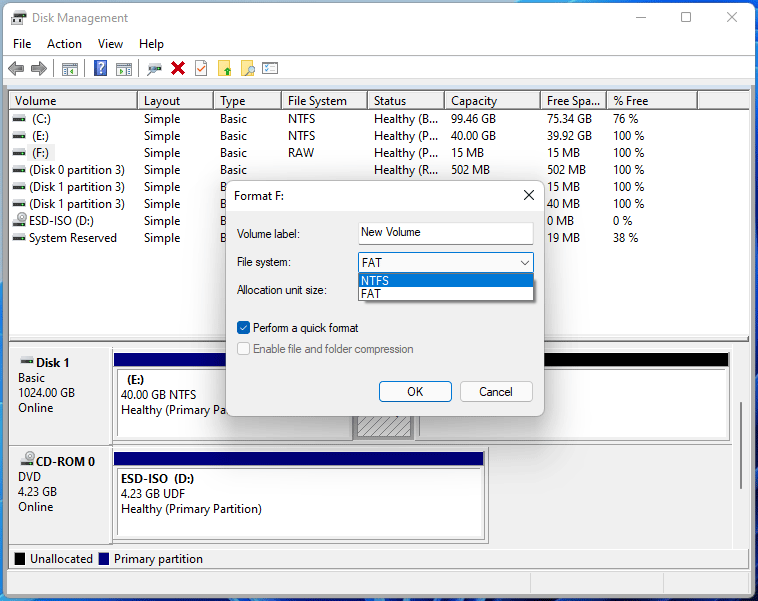
Task: Click the Disk 1 1024.00 GB label
Action: point(46,393)
